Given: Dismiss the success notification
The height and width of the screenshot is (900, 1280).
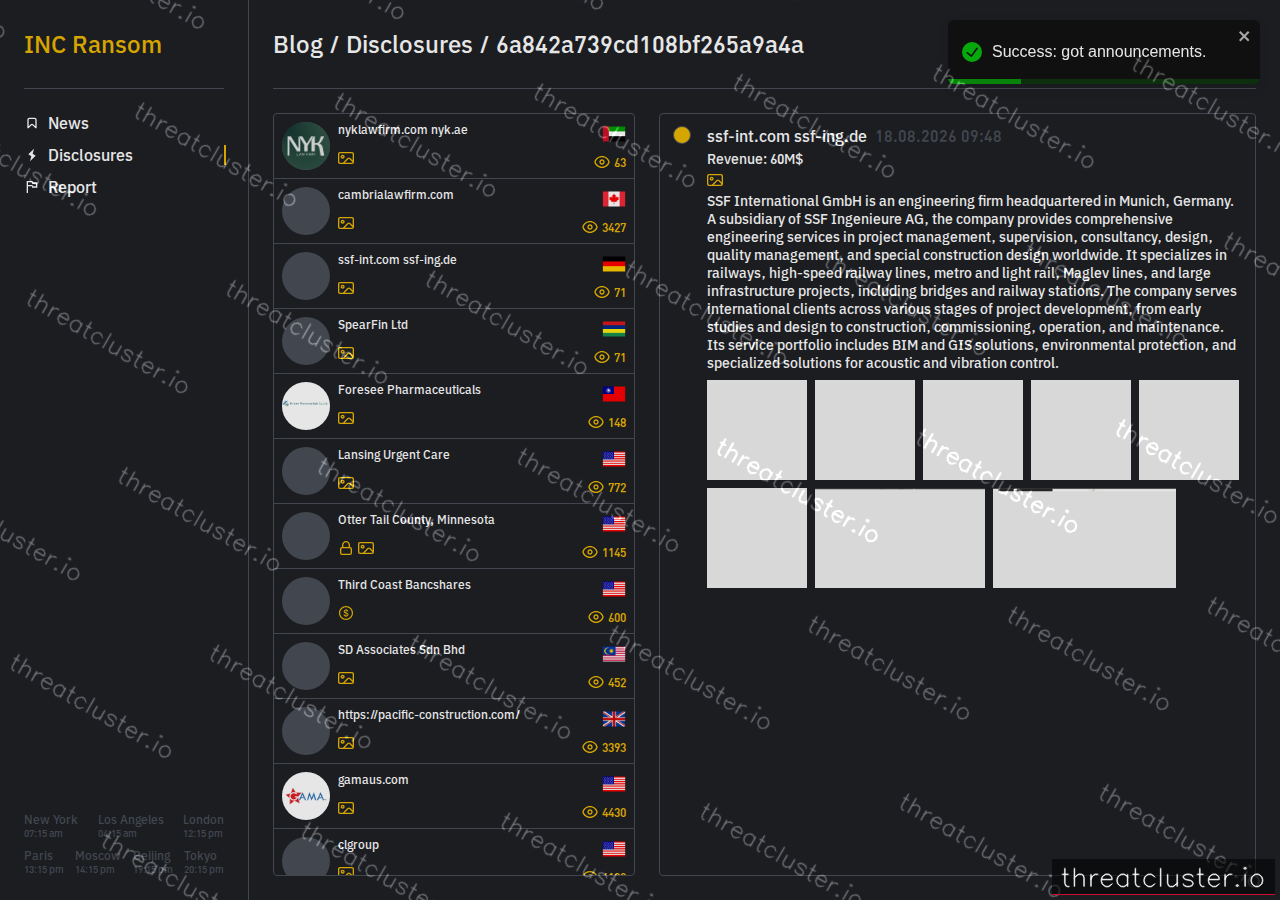Looking at the screenshot, I should point(1244,36).
